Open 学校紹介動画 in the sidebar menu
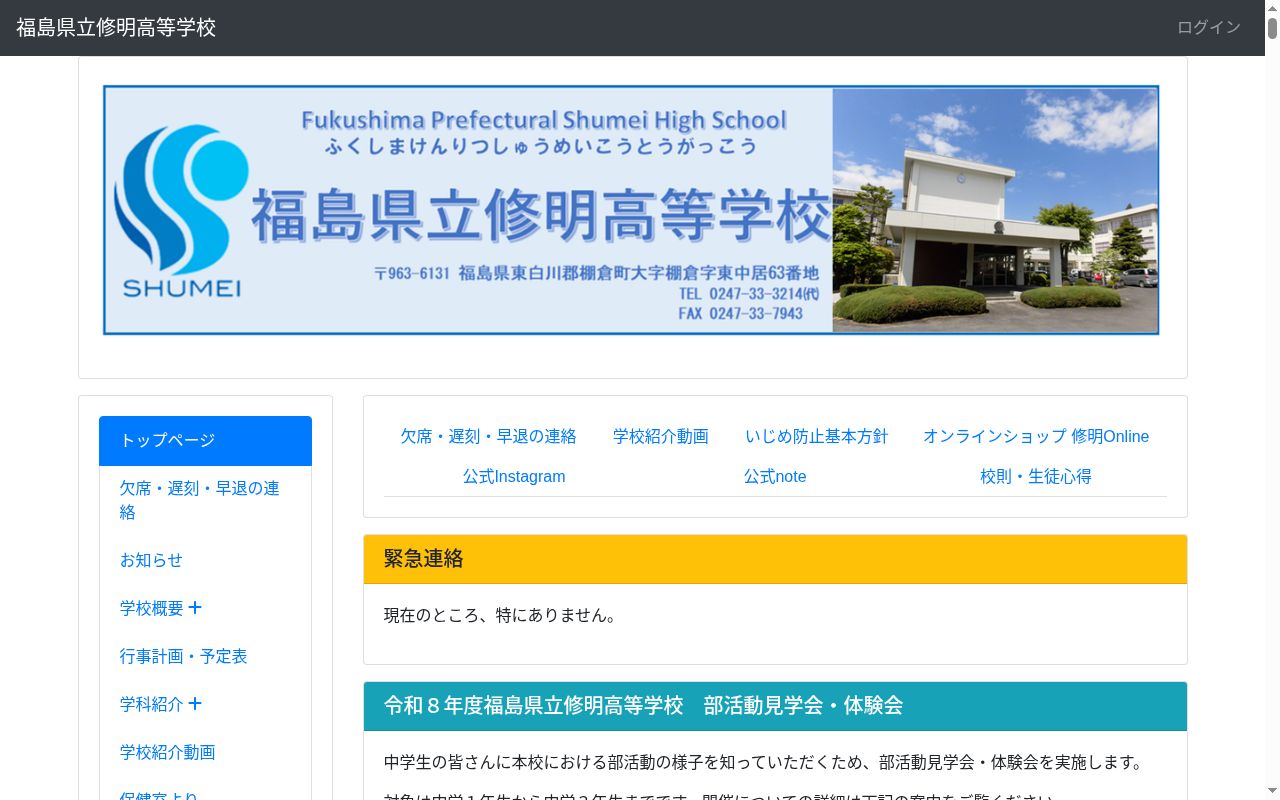This screenshot has width=1280, height=800. (x=205, y=752)
